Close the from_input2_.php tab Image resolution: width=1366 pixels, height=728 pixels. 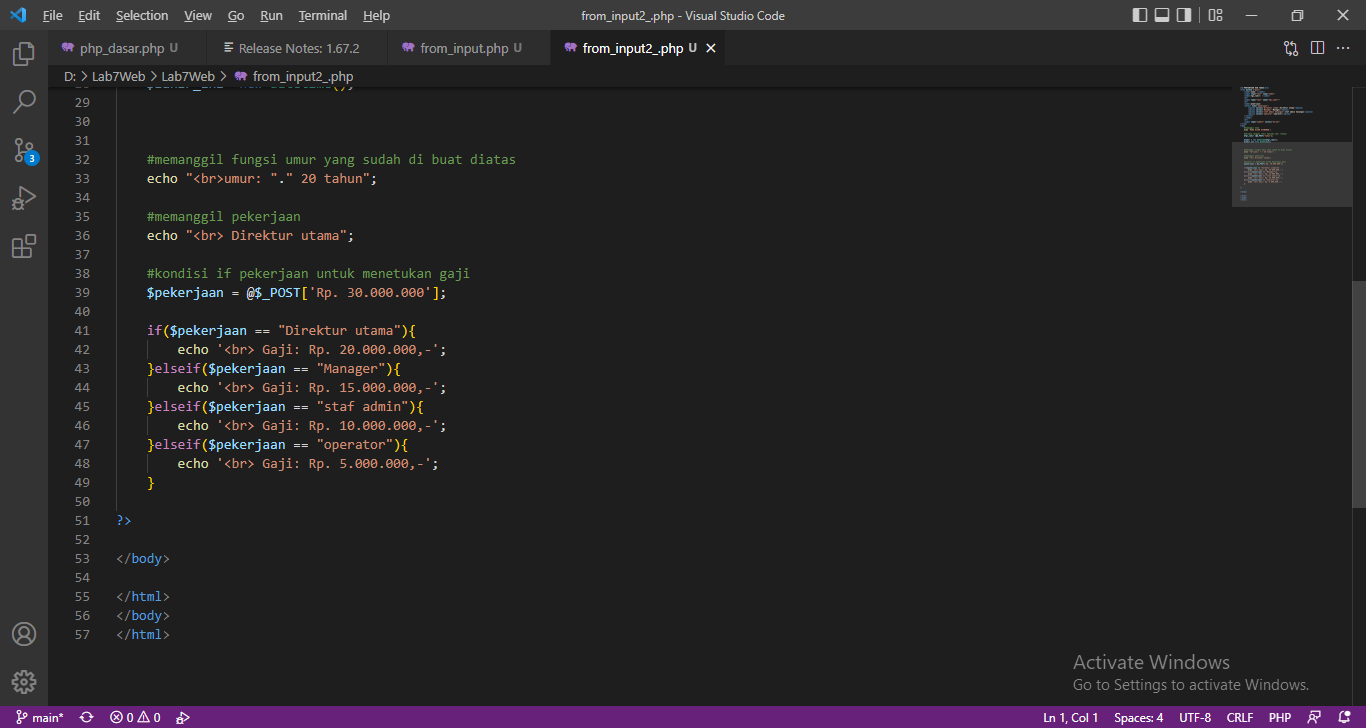[x=711, y=48]
